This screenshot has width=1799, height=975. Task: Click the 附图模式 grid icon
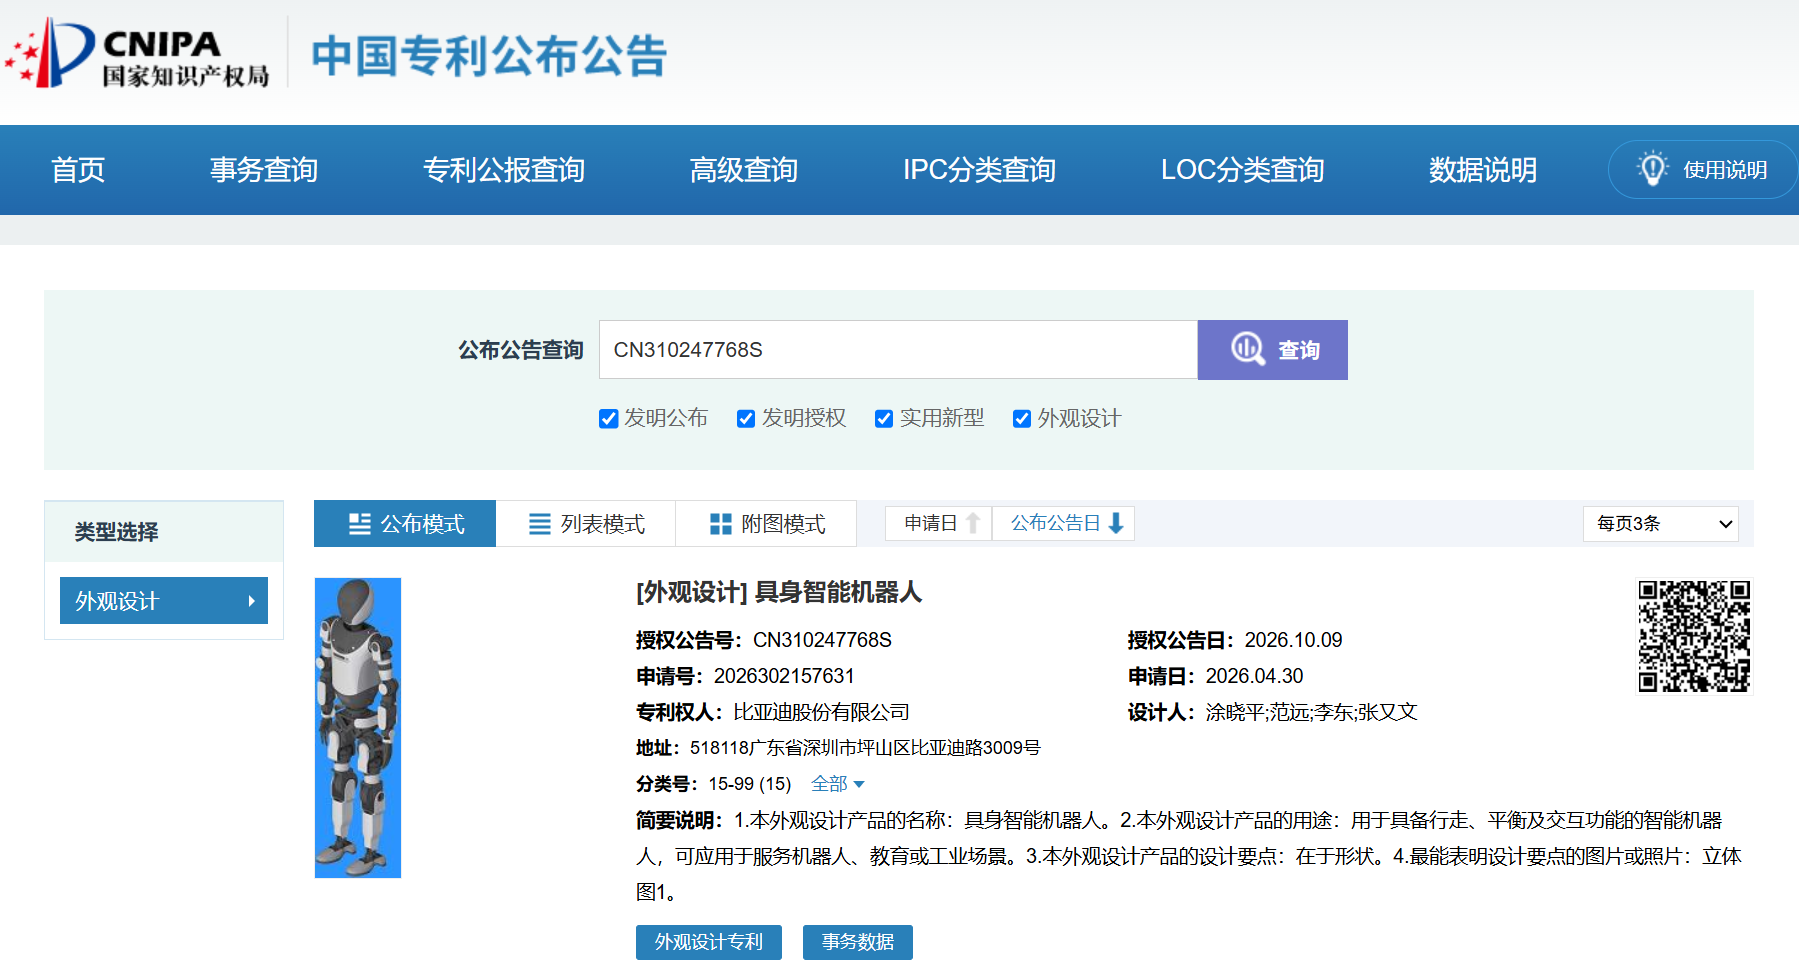click(721, 524)
